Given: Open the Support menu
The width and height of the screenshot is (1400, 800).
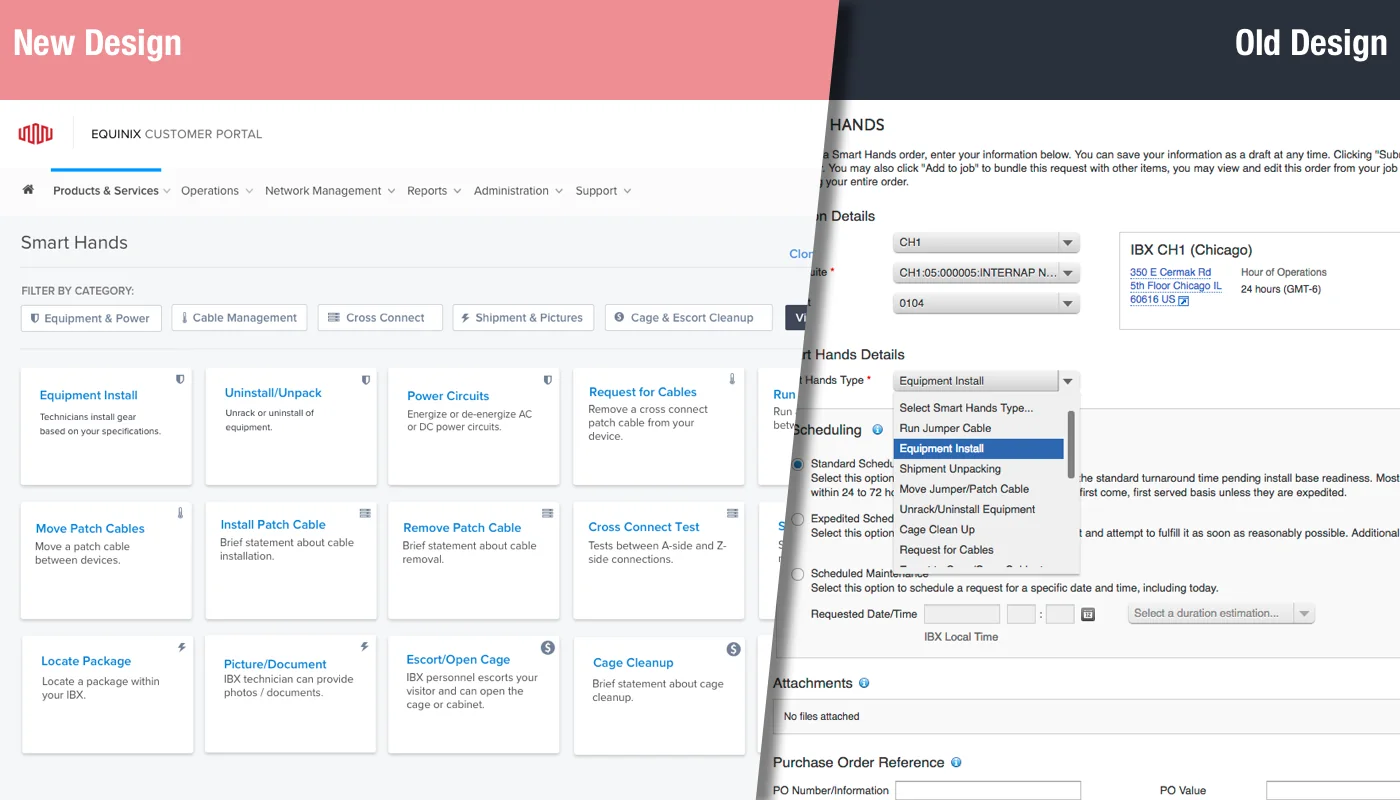Looking at the screenshot, I should pyautogui.click(x=603, y=190).
